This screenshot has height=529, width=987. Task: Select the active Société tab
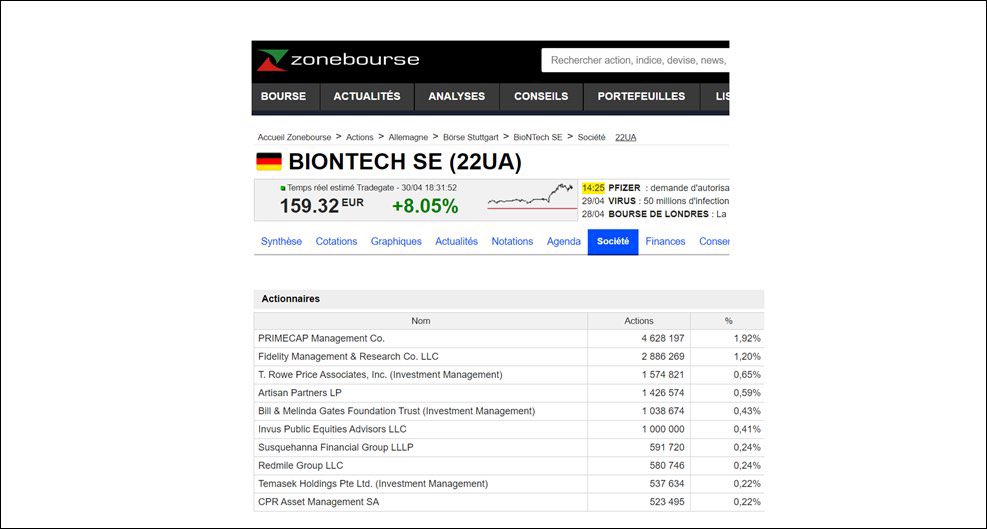coord(613,242)
